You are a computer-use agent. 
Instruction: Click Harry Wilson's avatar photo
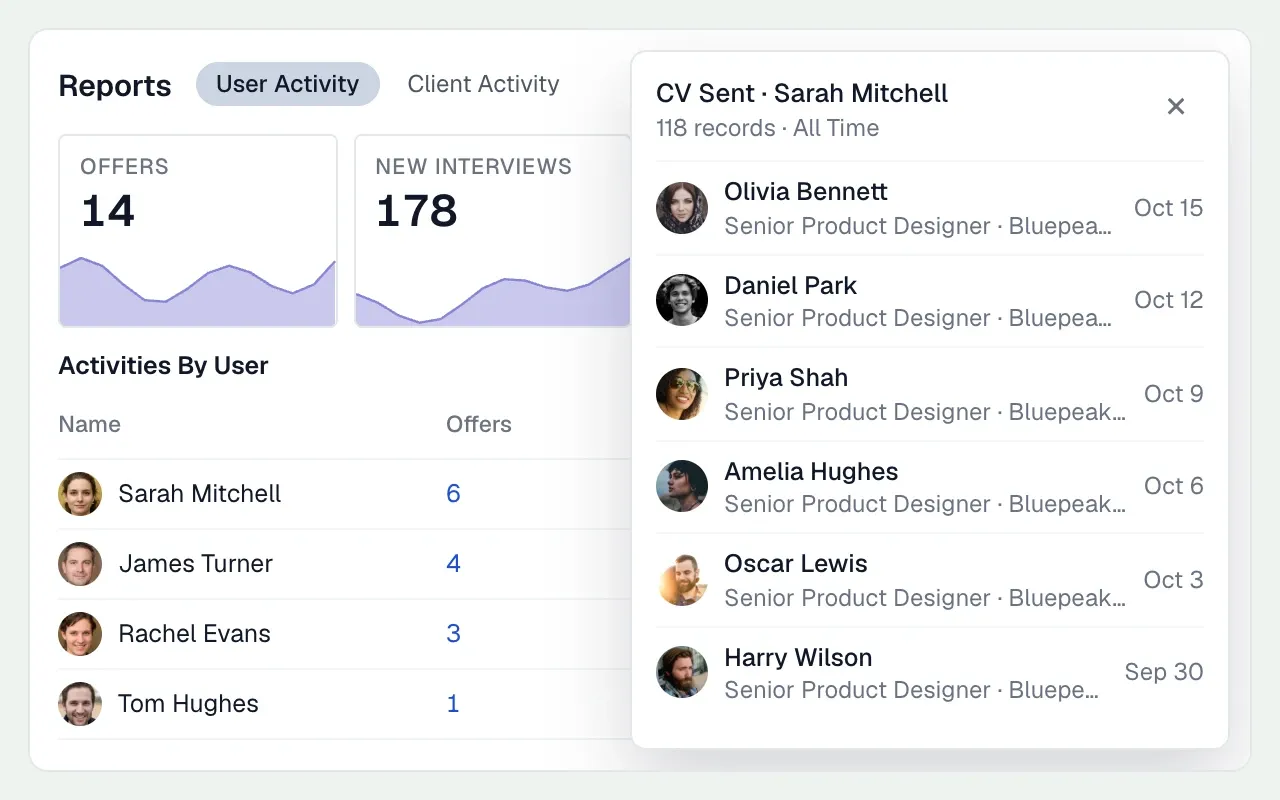coord(682,672)
